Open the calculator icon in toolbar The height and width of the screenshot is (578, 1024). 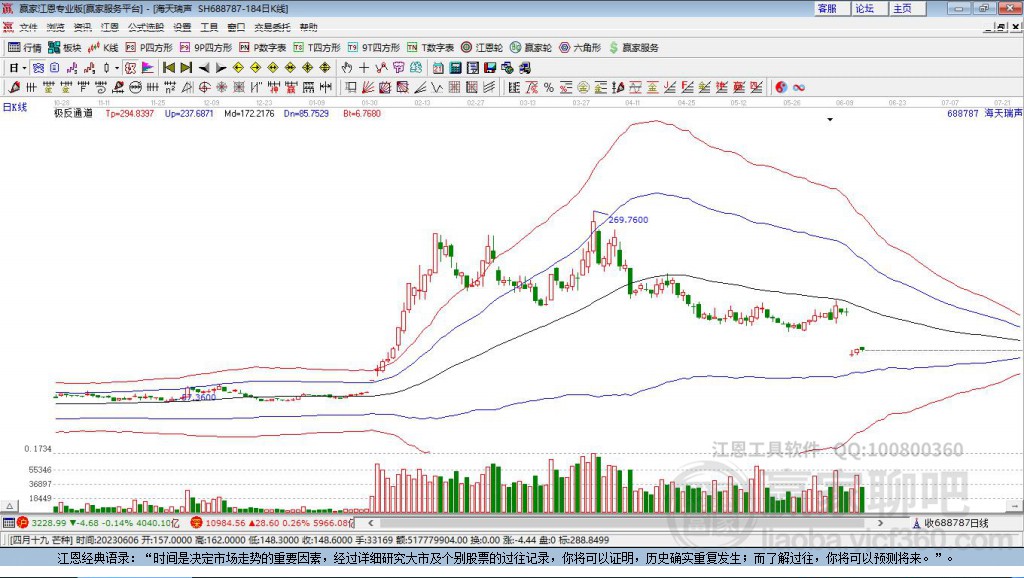coord(455,67)
